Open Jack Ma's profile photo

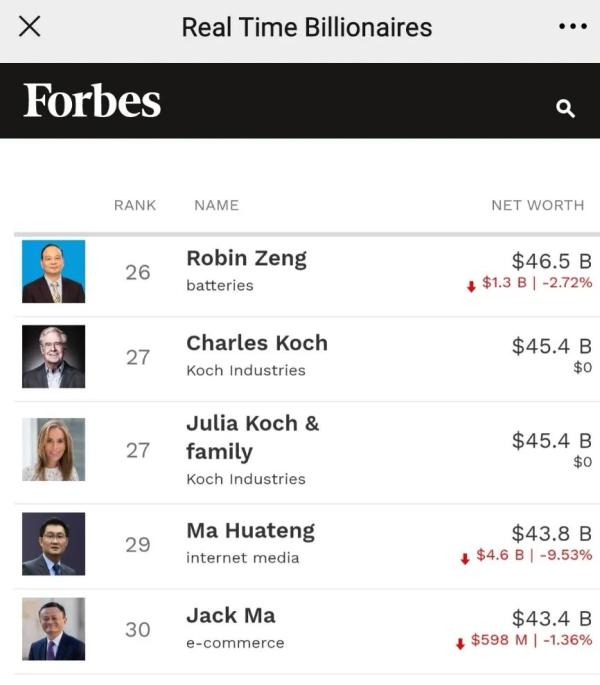pos(54,629)
